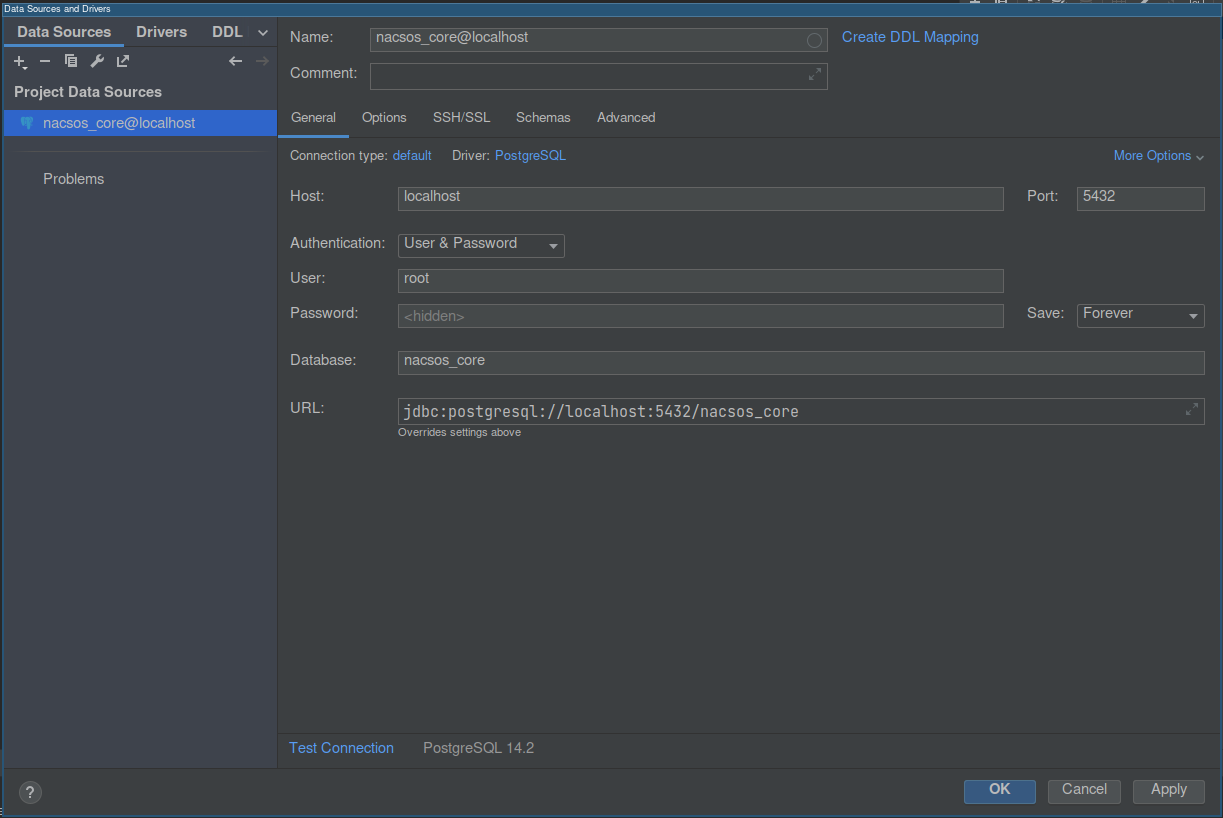1223x818 pixels.
Task: Expand the Comment field with expand icon
Action: click(x=815, y=74)
